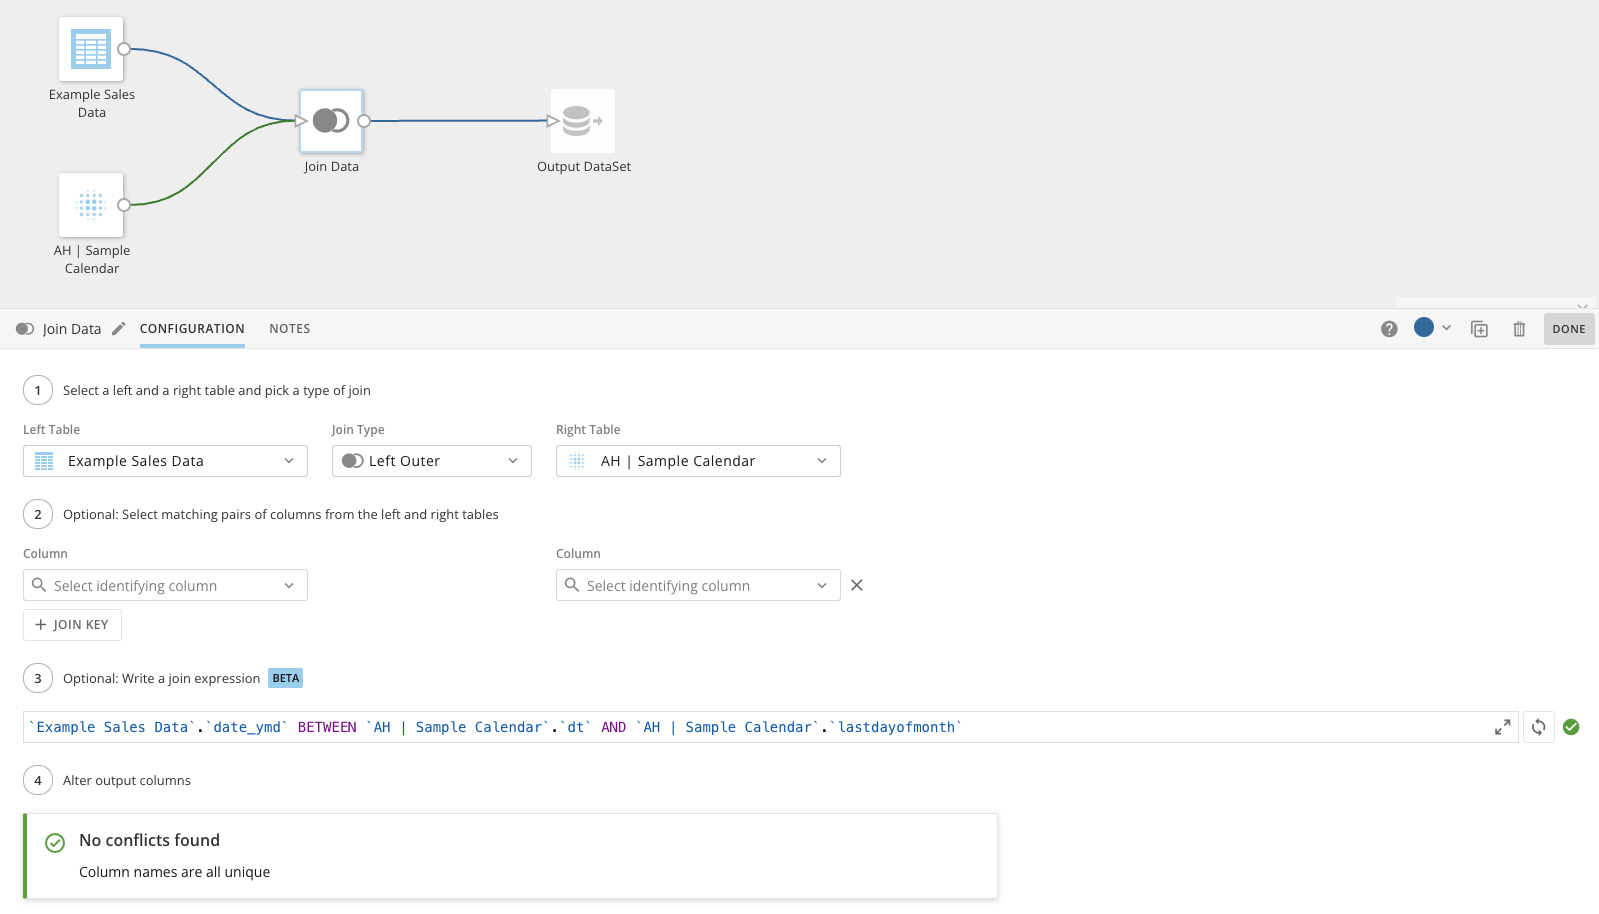Click the No conflicts found checkmark icon
1599x914 pixels.
(x=55, y=843)
